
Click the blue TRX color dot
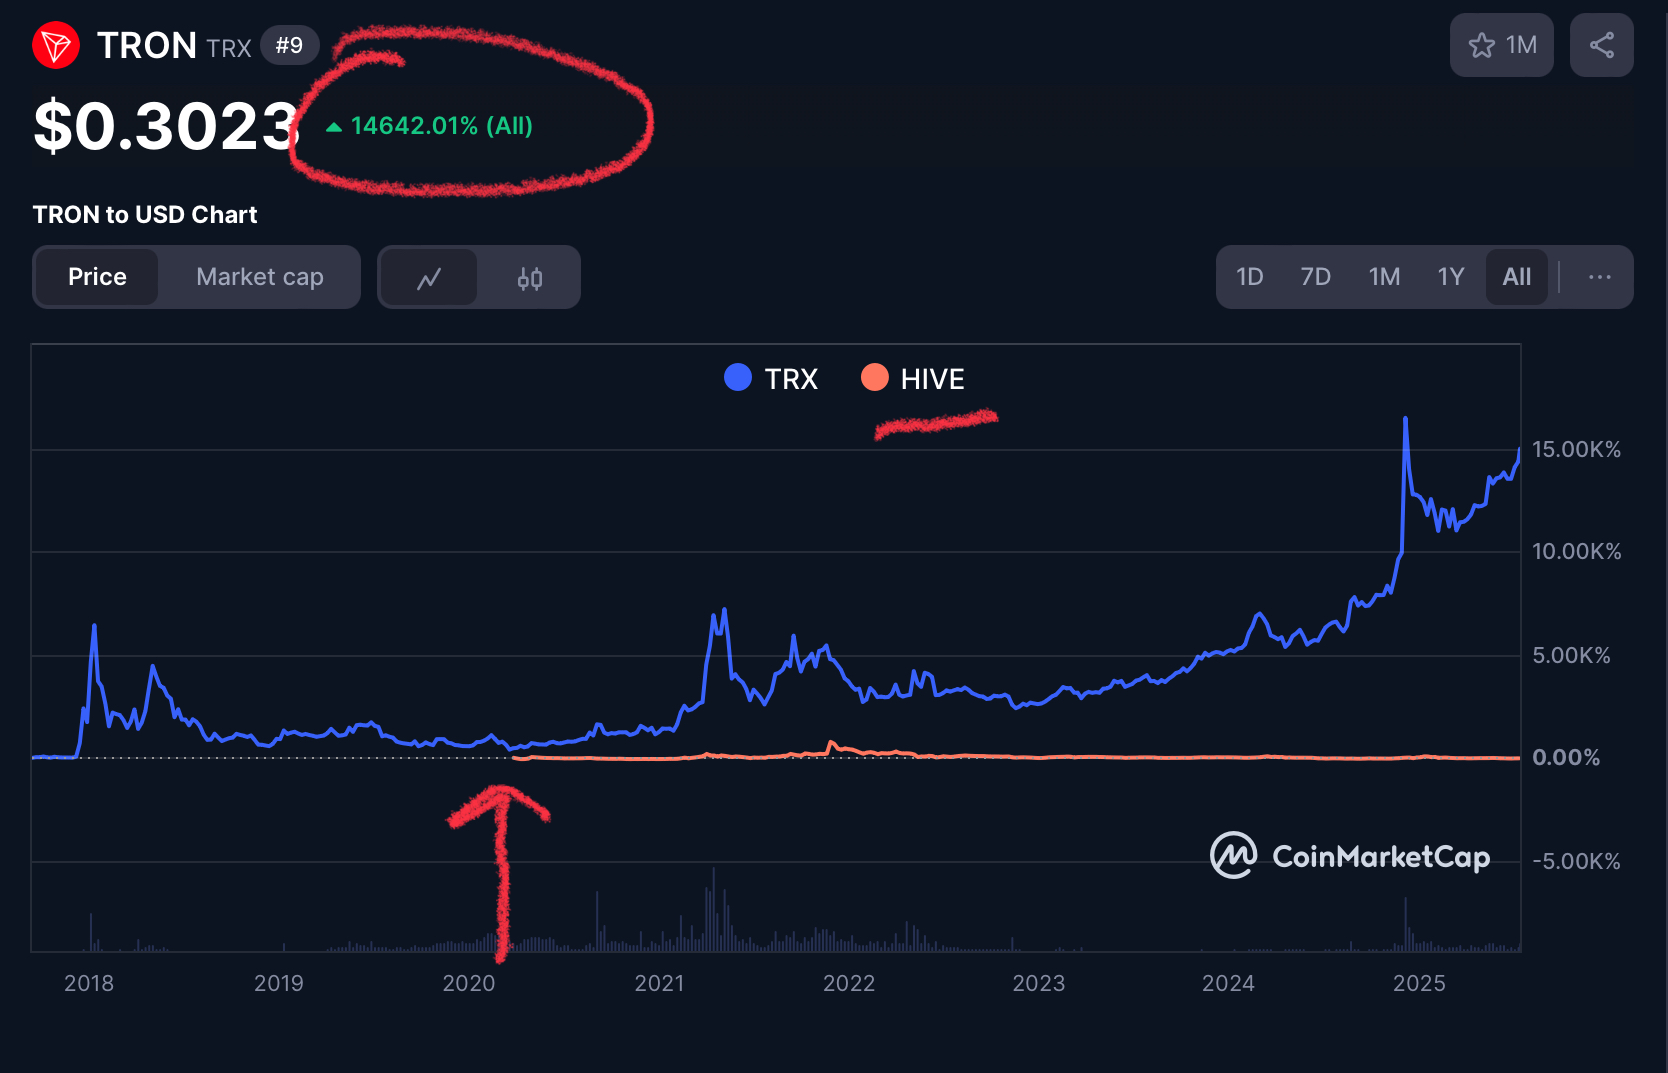pyautogui.click(x=738, y=377)
